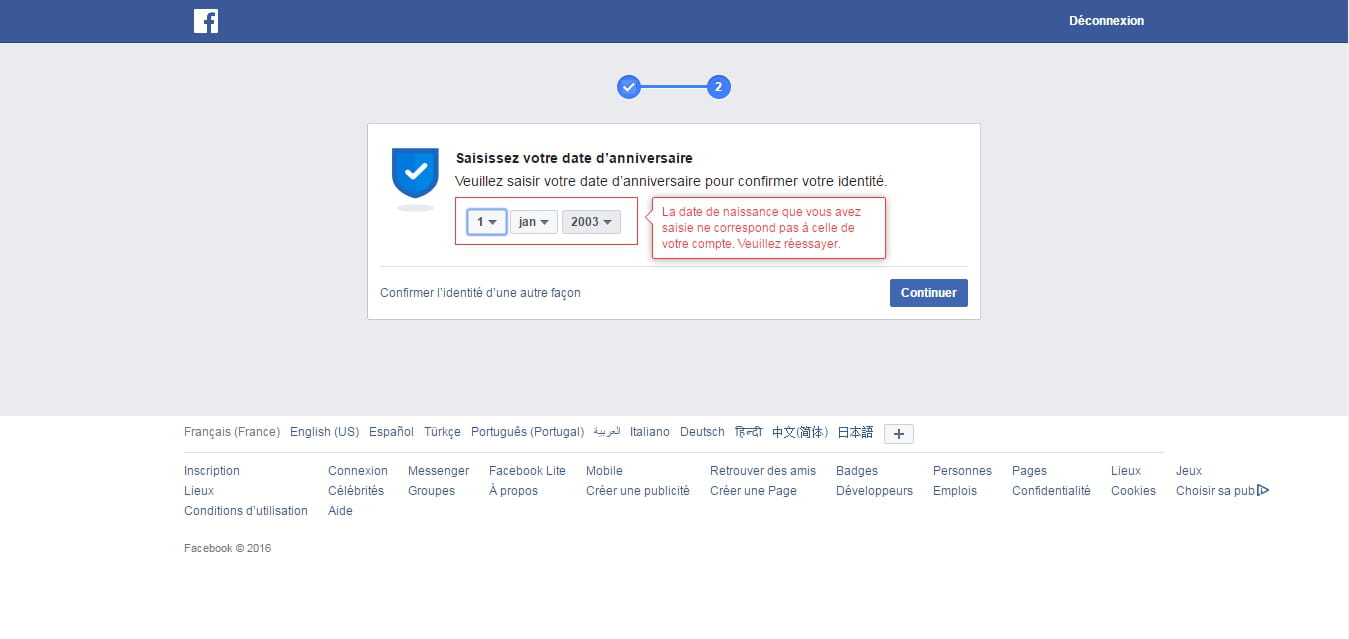Open the Développeurs footer link
Viewport: 1349px width, 639px height.
pyautogui.click(x=874, y=491)
